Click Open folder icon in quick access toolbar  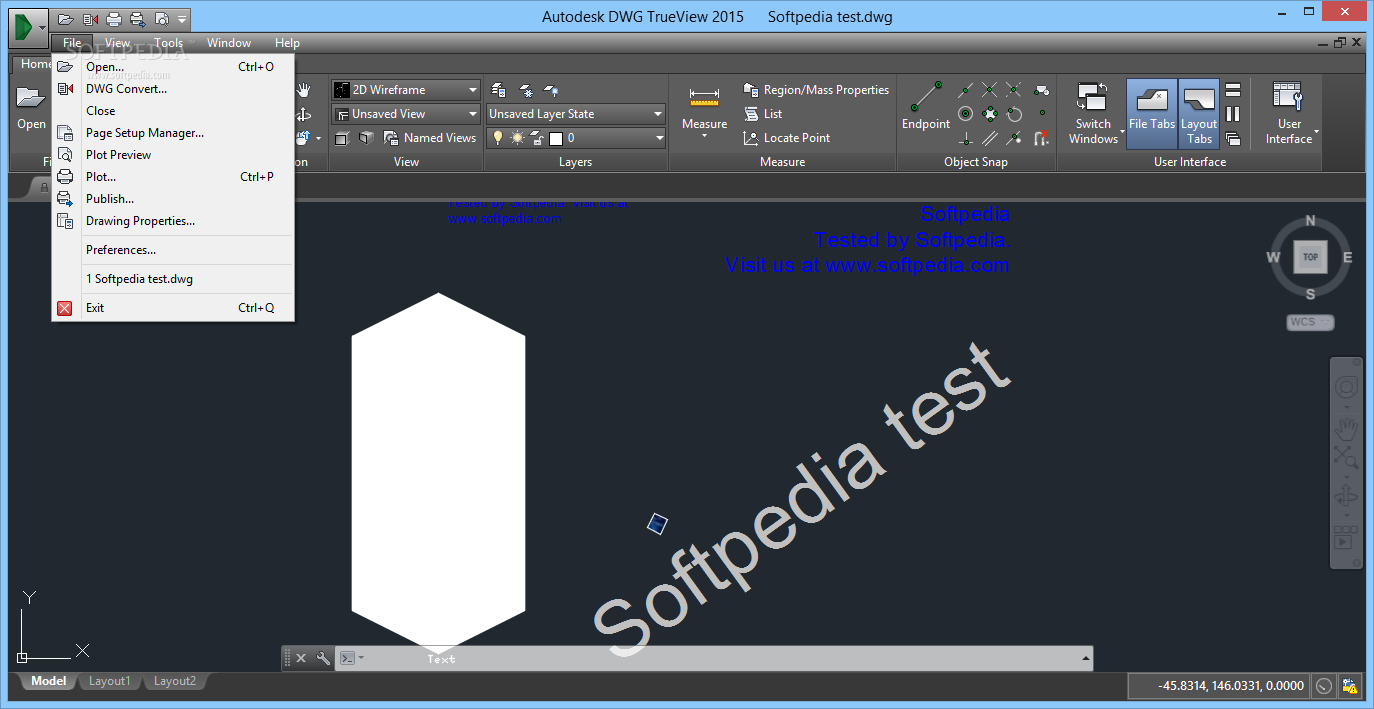[66, 19]
